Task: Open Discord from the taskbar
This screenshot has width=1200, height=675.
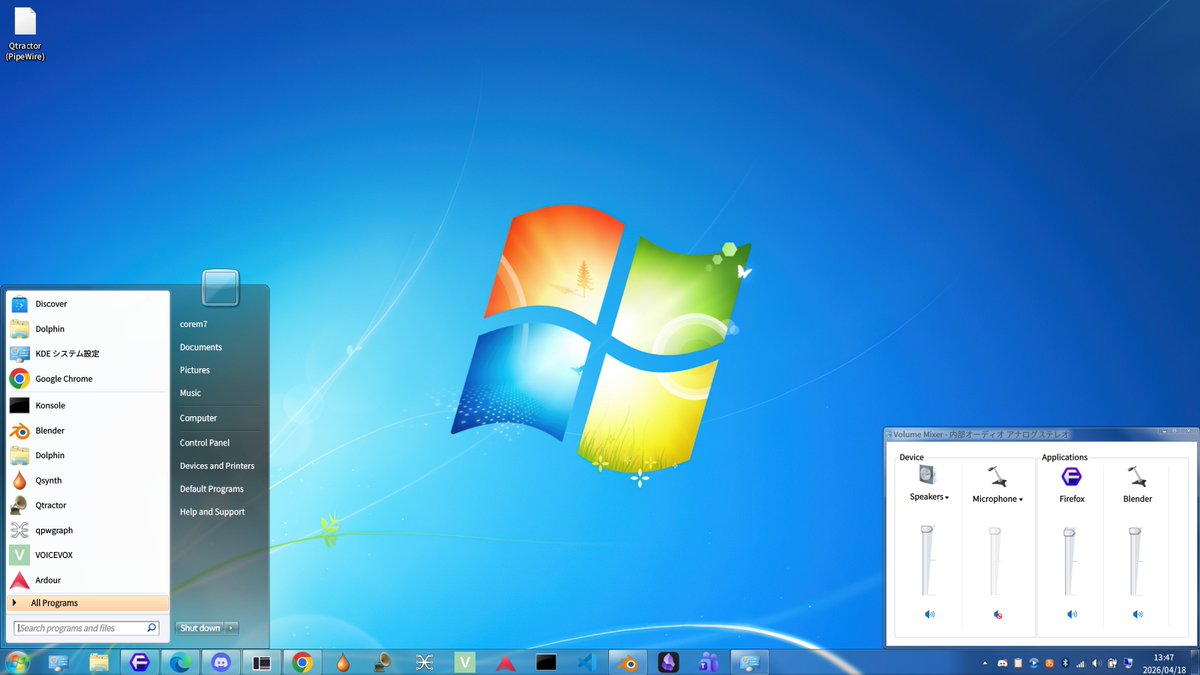Action: (221, 662)
